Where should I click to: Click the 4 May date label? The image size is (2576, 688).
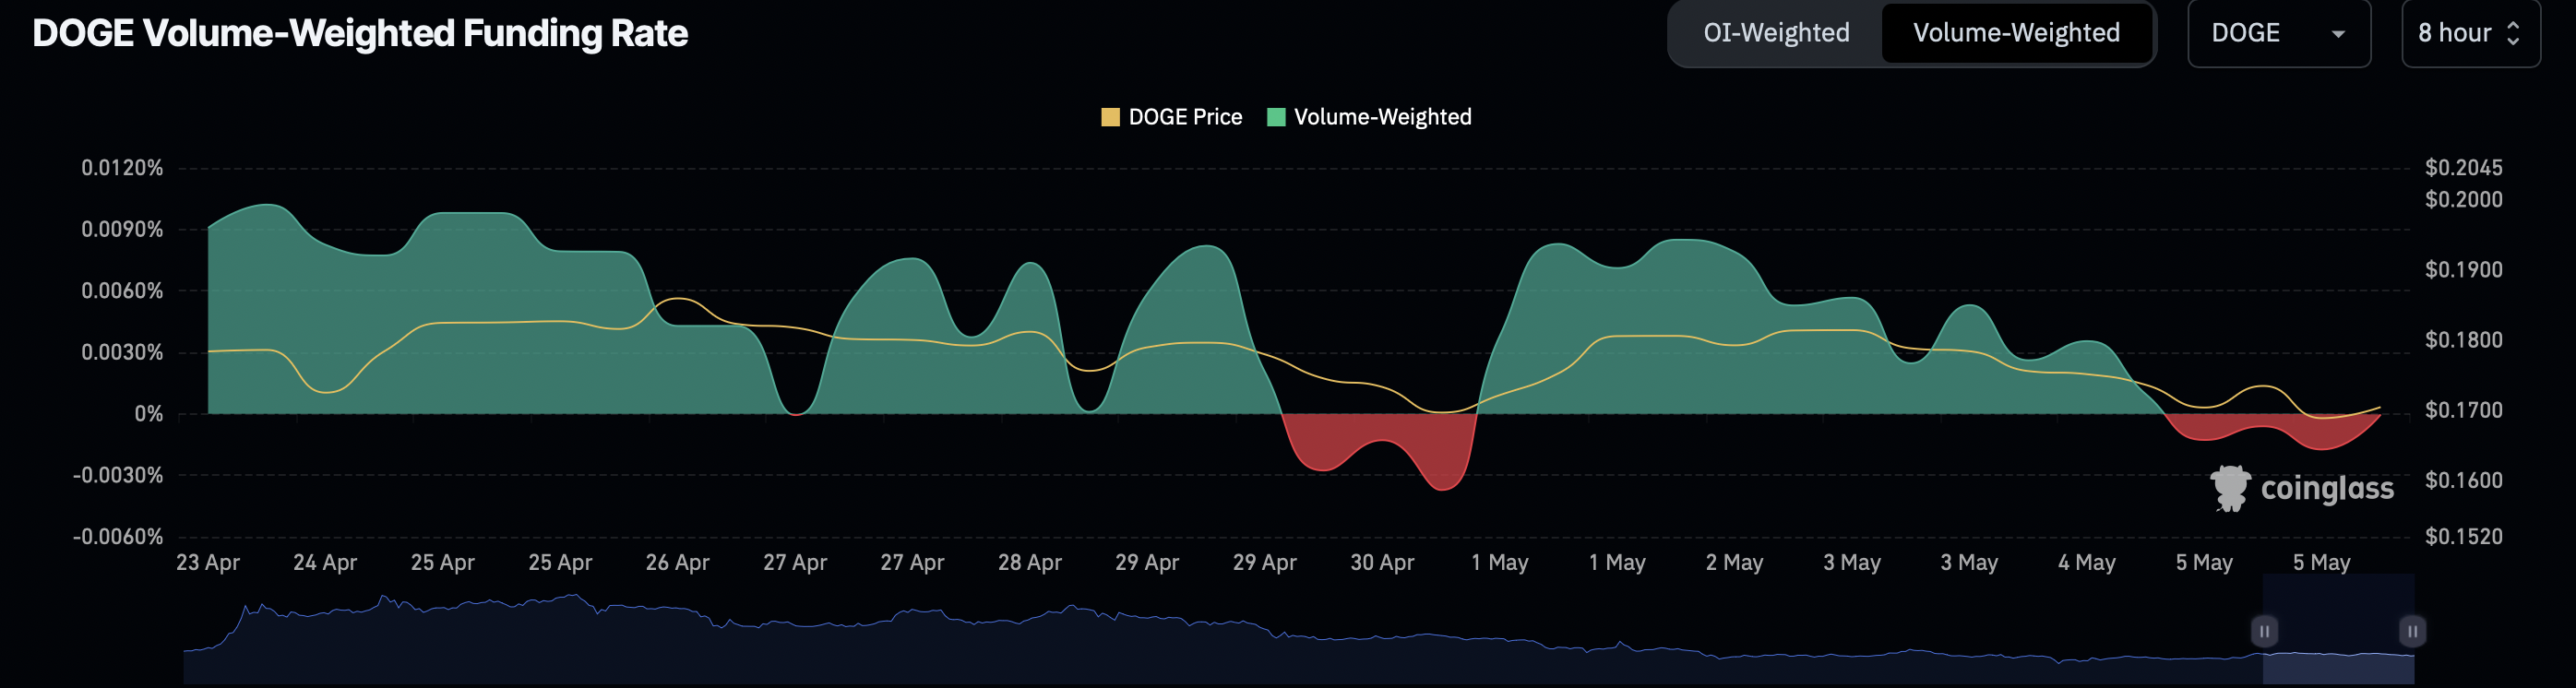[2087, 562]
